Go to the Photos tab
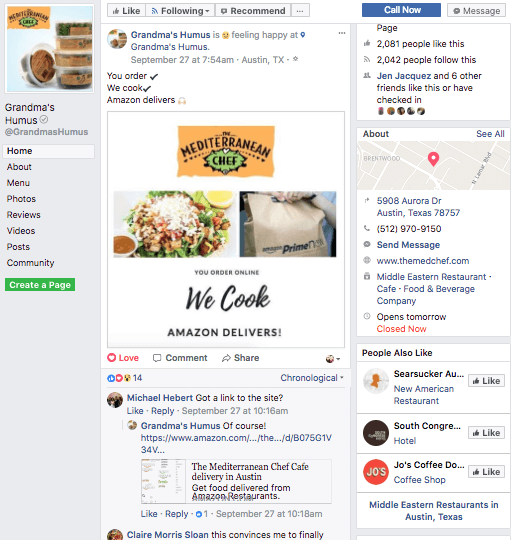 (21, 199)
